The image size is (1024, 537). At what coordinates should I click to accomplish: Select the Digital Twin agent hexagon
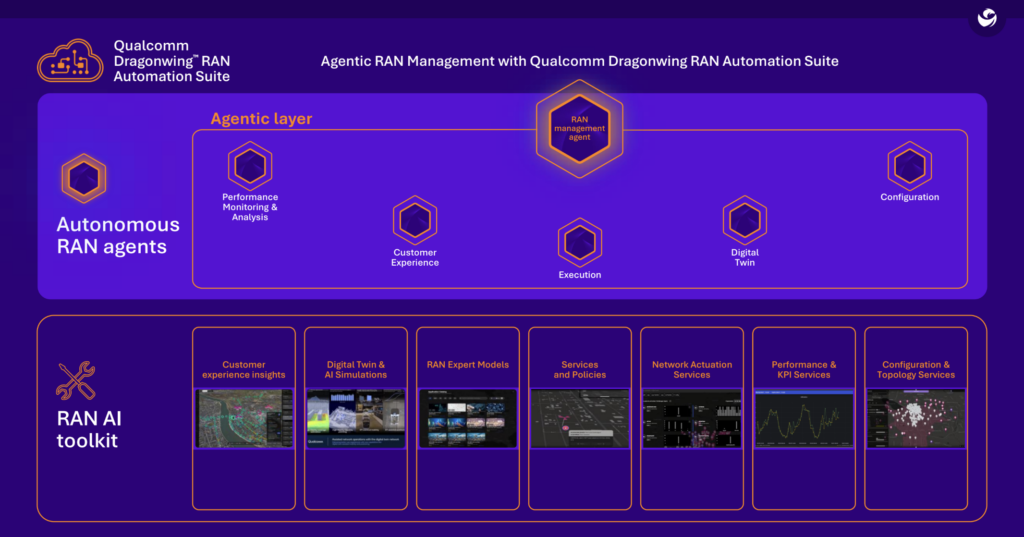coord(744,220)
